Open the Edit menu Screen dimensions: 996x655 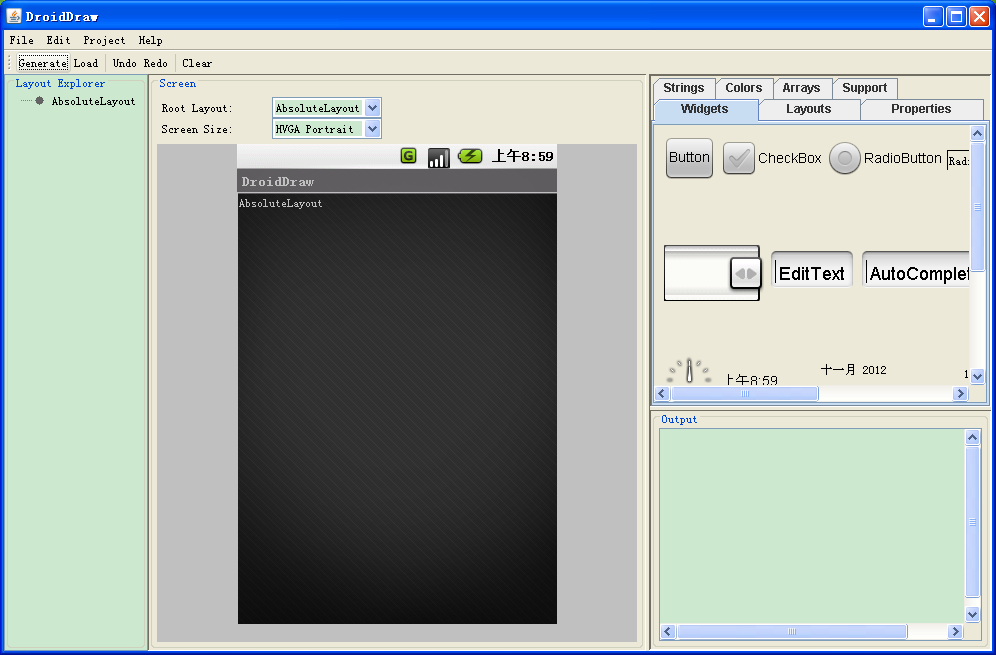tap(58, 40)
